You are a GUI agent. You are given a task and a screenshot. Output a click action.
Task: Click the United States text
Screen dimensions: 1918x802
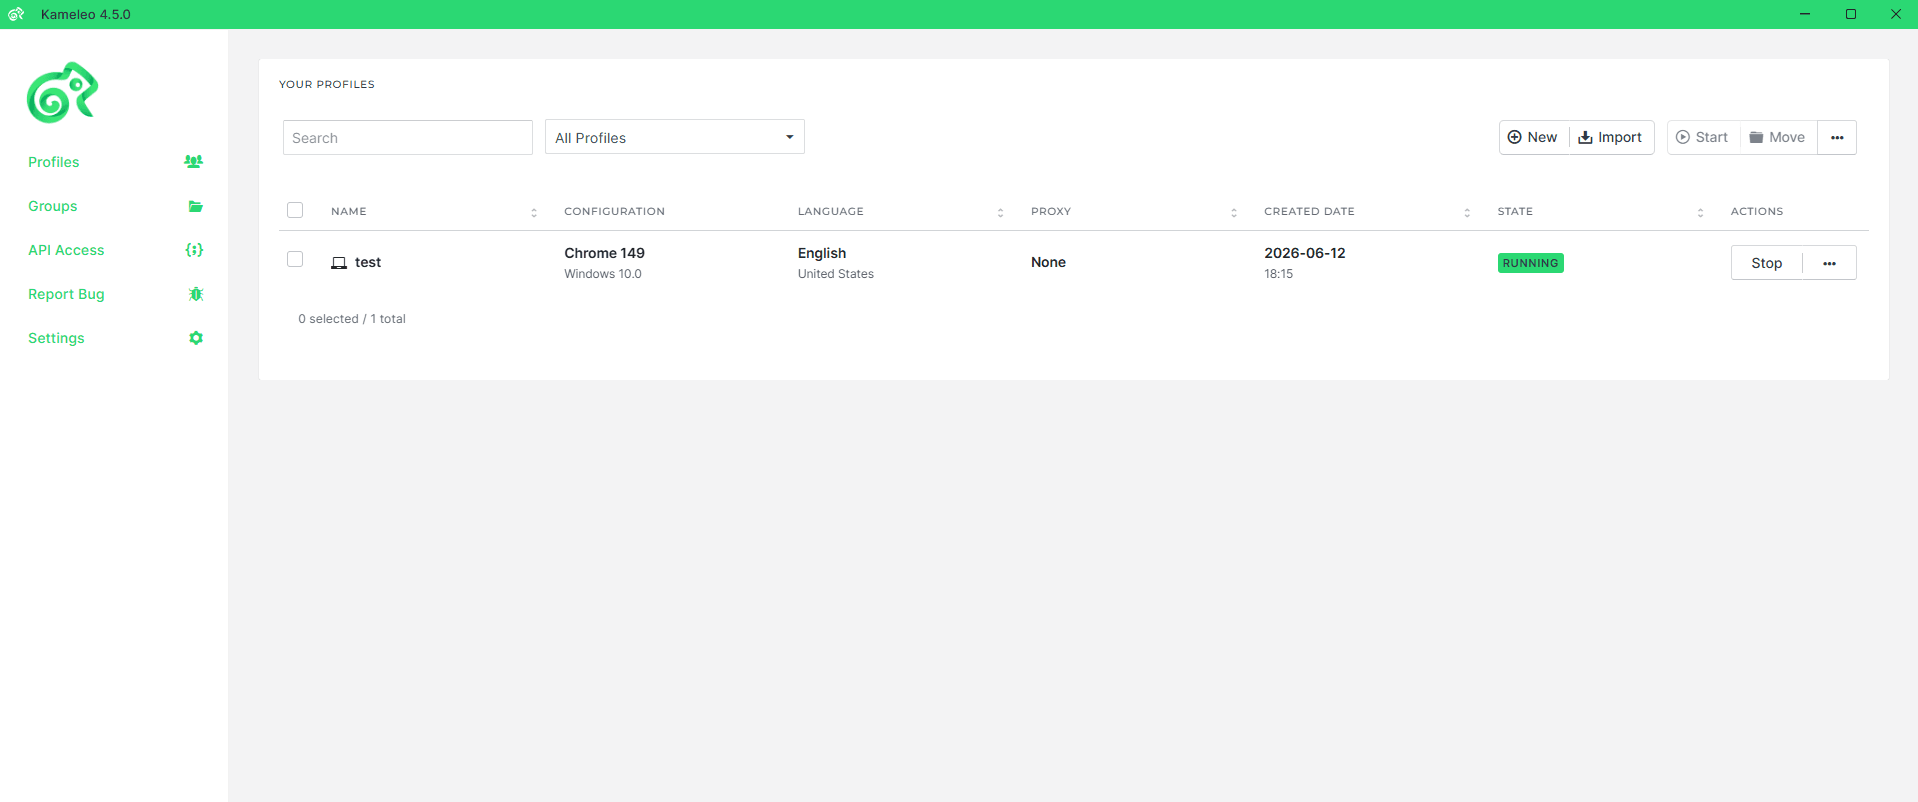point(836,274)
